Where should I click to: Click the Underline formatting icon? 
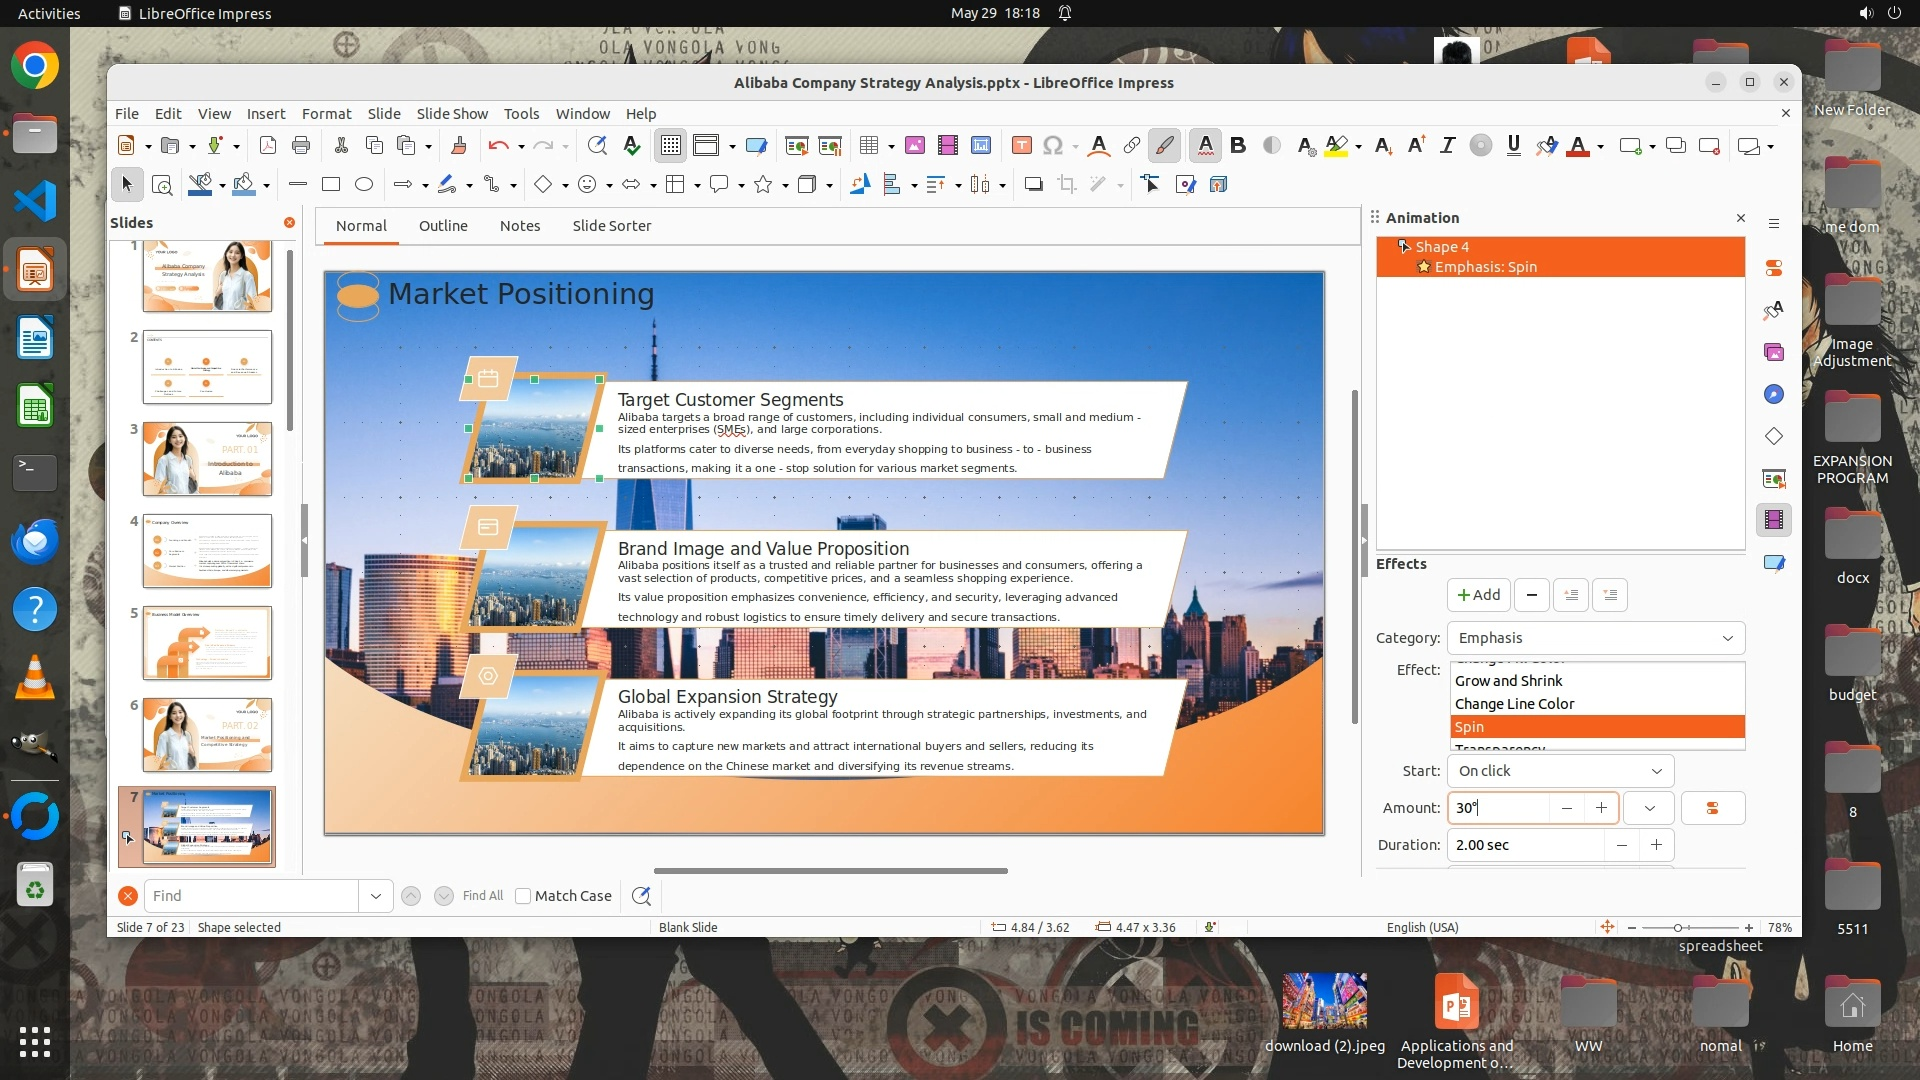click(x=1513, y=146)
